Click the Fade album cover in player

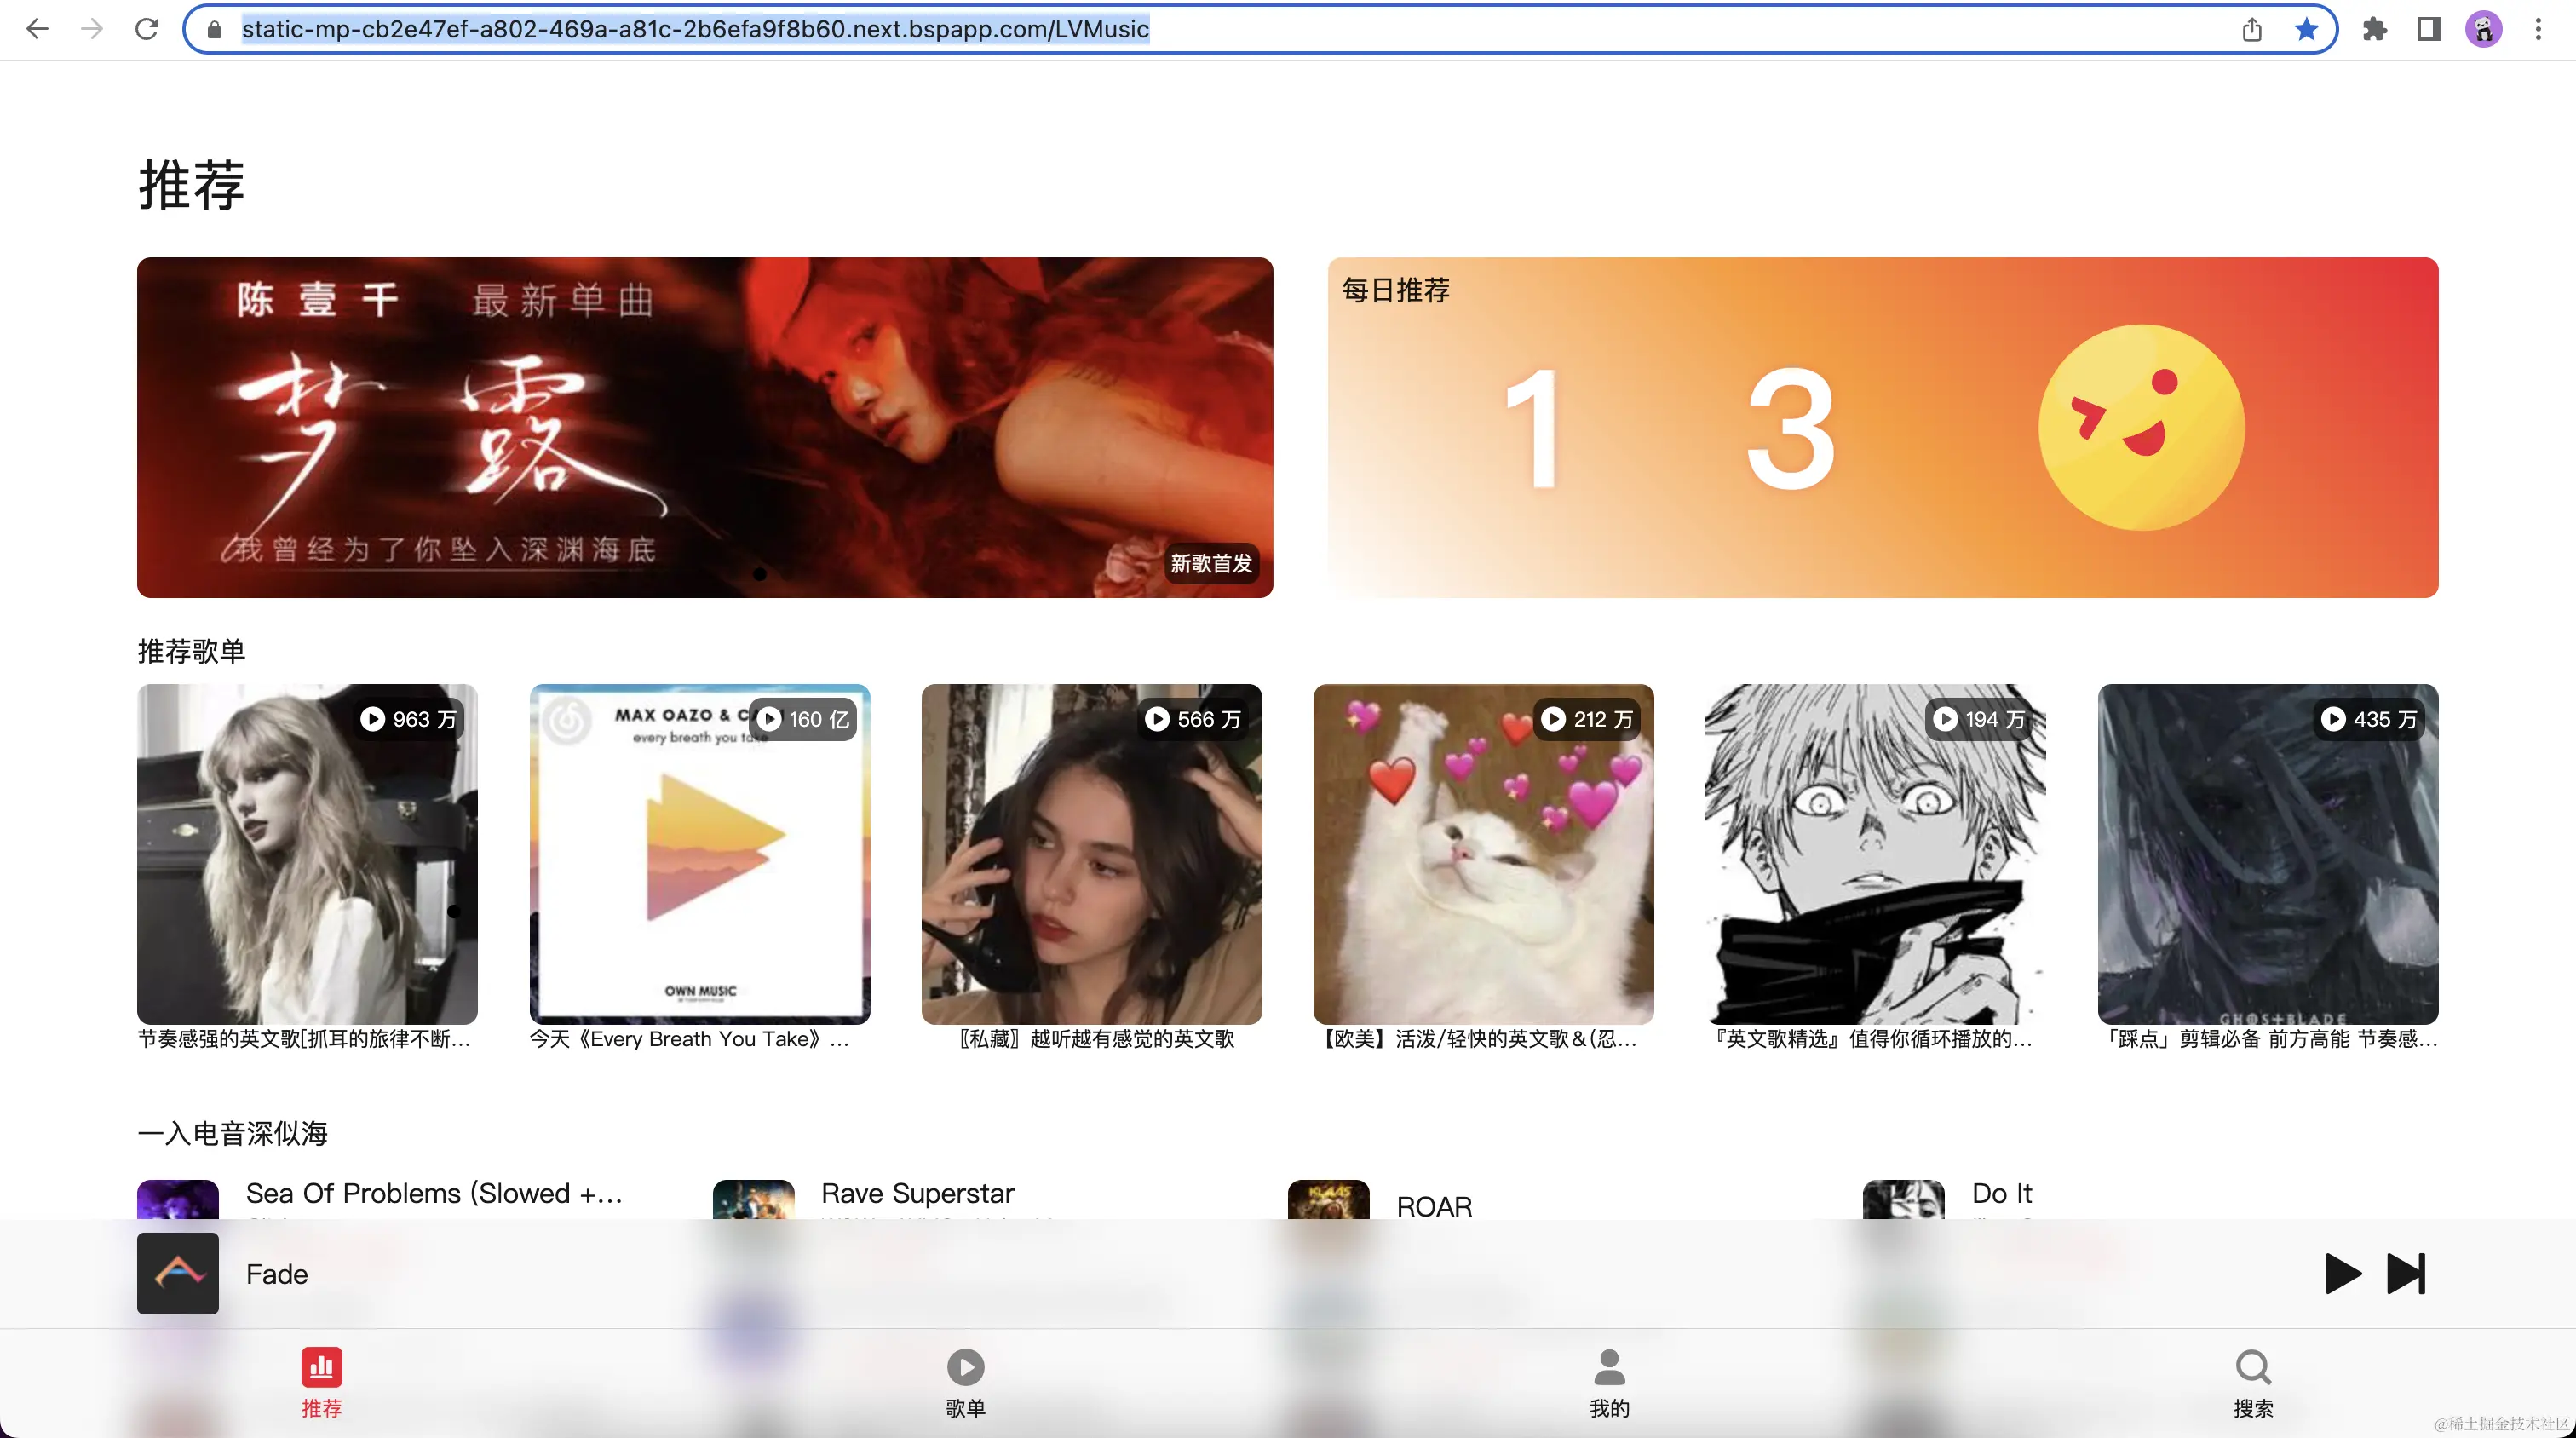pyautogui.click(x=178, y=1273)
